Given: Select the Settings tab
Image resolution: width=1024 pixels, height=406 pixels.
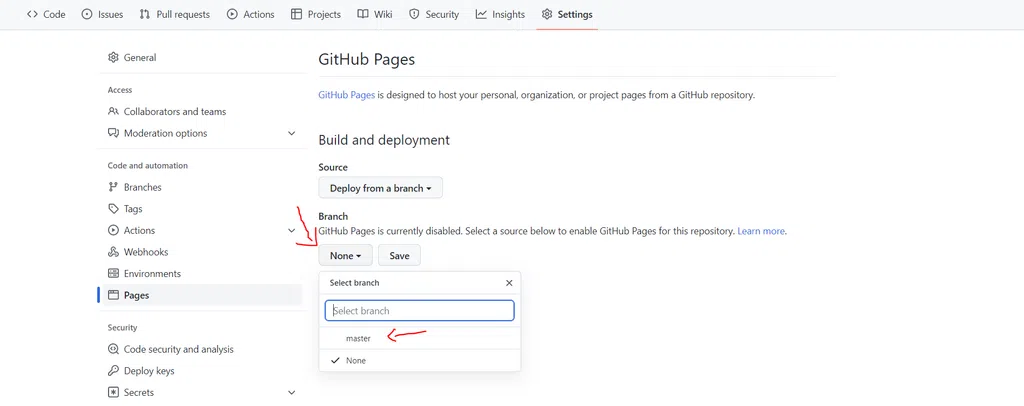Looking at the screenshot, I should (567, 14).
